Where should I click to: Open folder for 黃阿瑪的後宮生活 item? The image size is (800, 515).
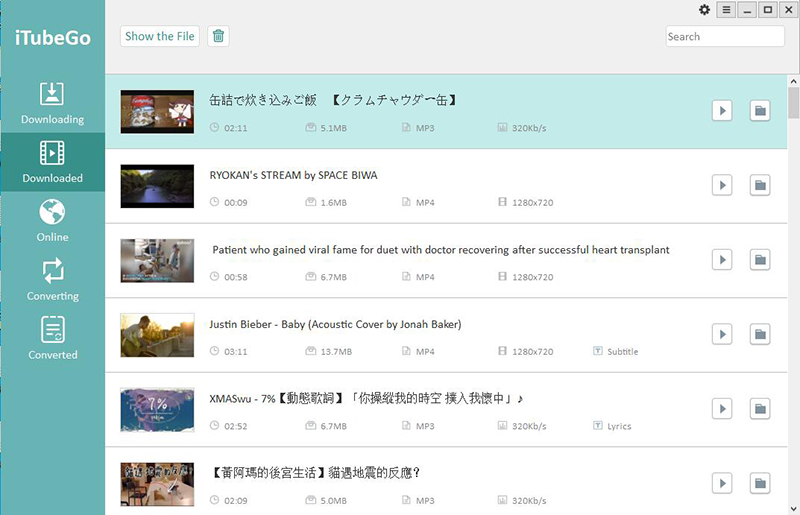760,483
